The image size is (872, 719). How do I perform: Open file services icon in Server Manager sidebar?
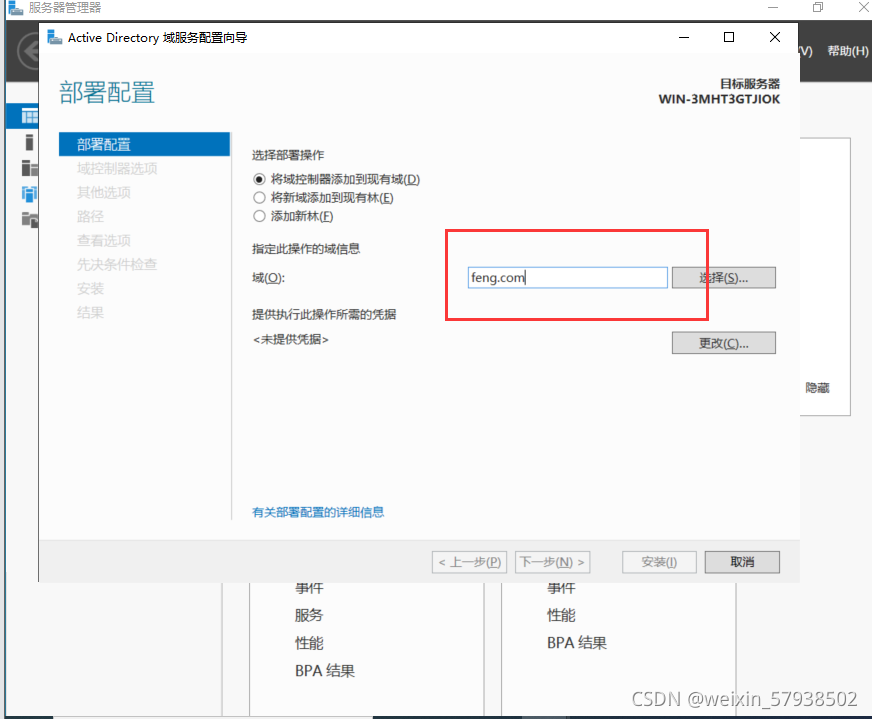29,219
